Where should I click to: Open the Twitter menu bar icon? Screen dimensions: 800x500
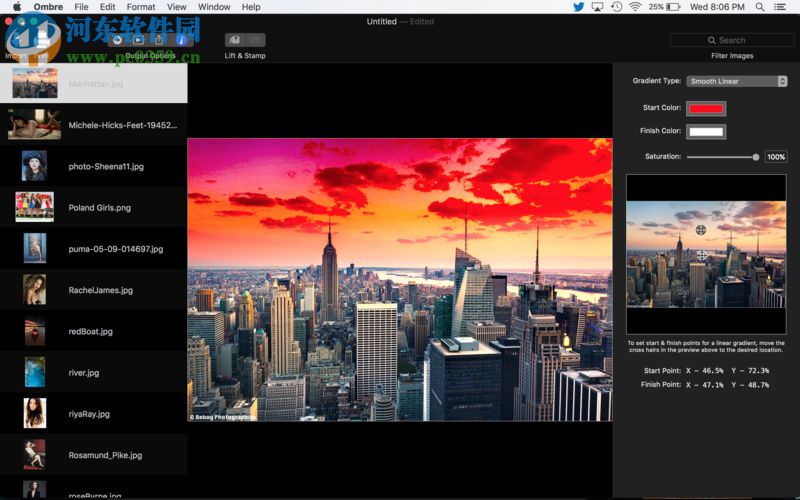(x=578, y=7)
